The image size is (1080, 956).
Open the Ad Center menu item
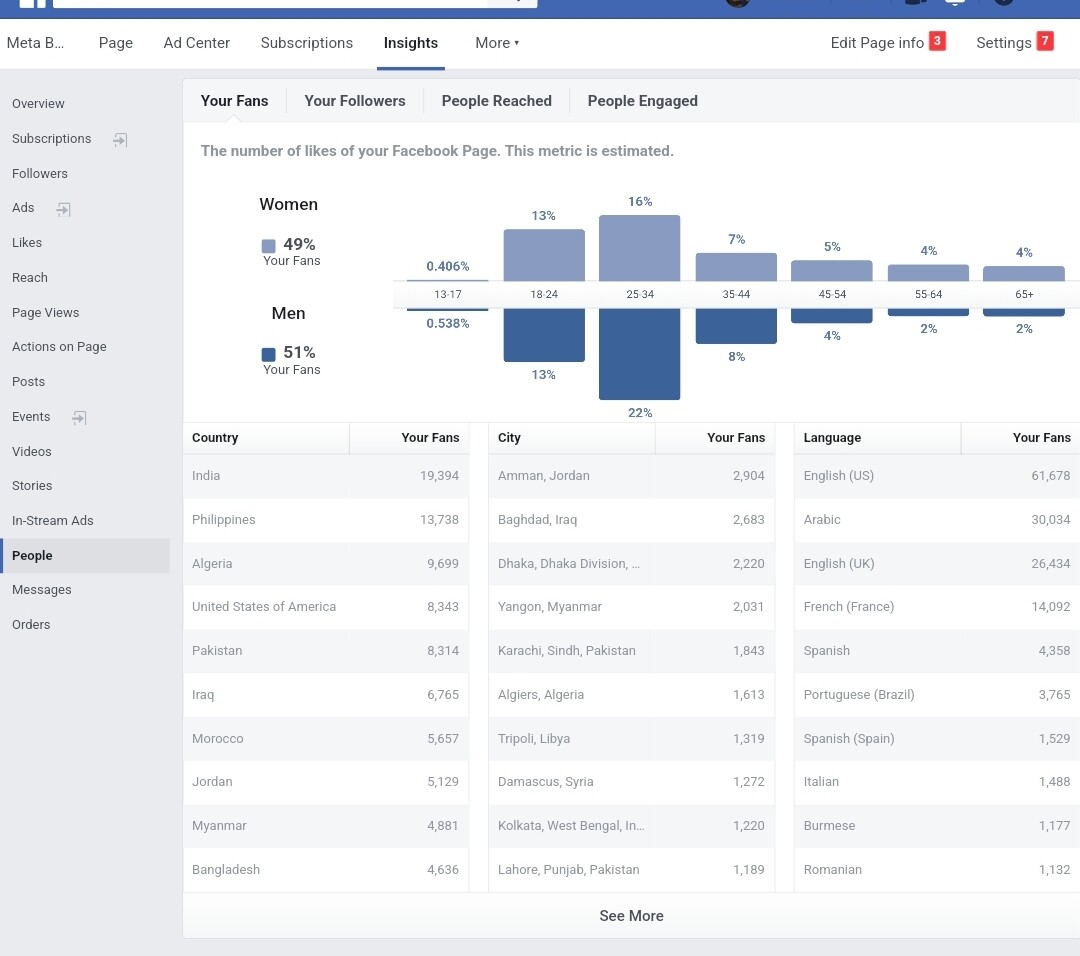(196, 43)
